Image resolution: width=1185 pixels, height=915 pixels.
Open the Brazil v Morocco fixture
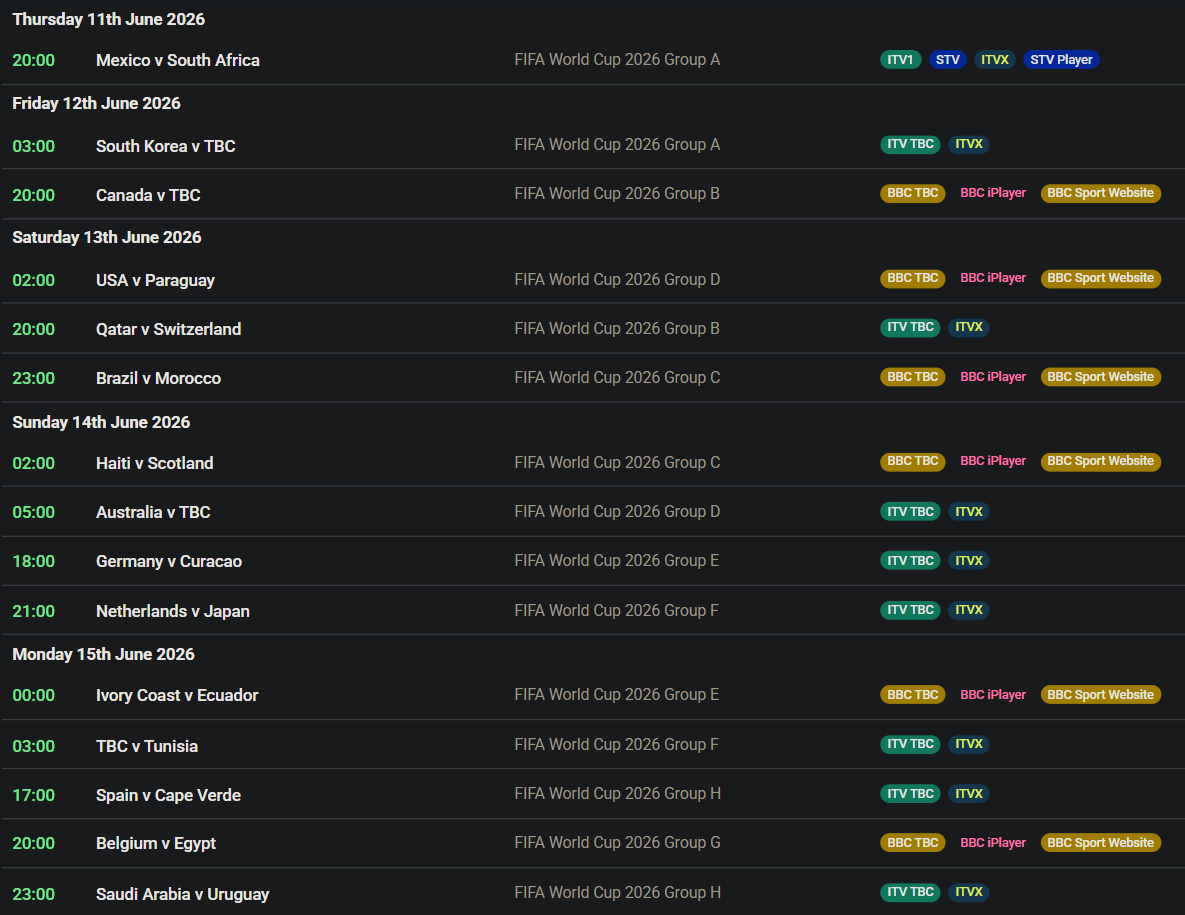159,379
